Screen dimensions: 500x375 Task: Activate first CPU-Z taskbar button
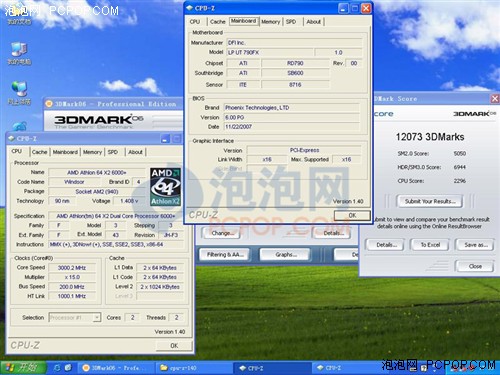271,368
